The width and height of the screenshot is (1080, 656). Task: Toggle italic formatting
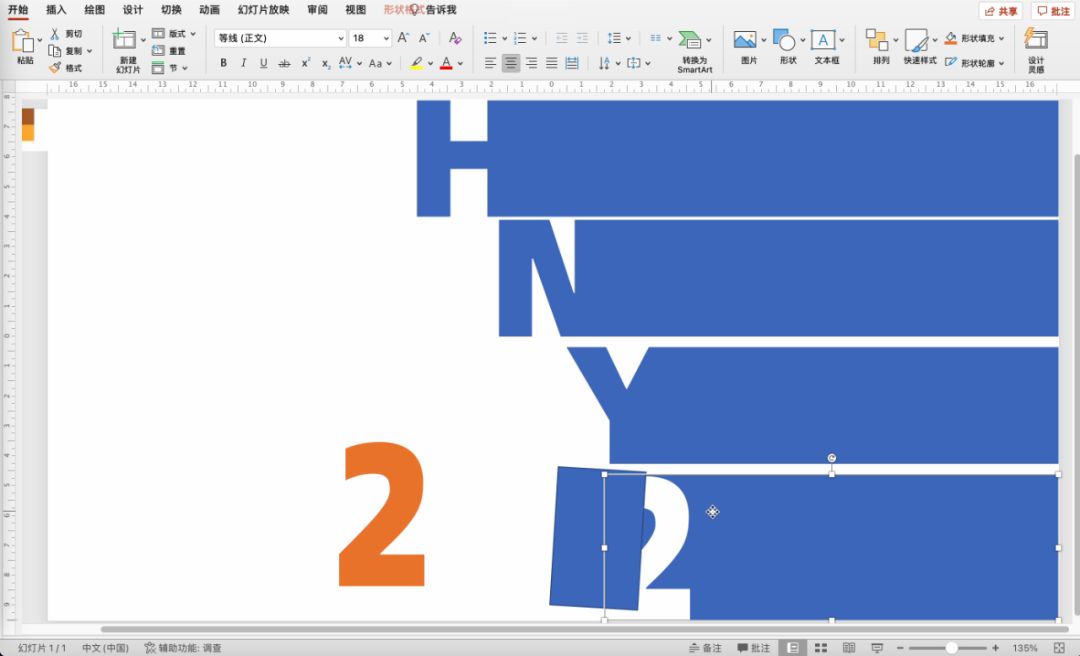pos(243,63)
